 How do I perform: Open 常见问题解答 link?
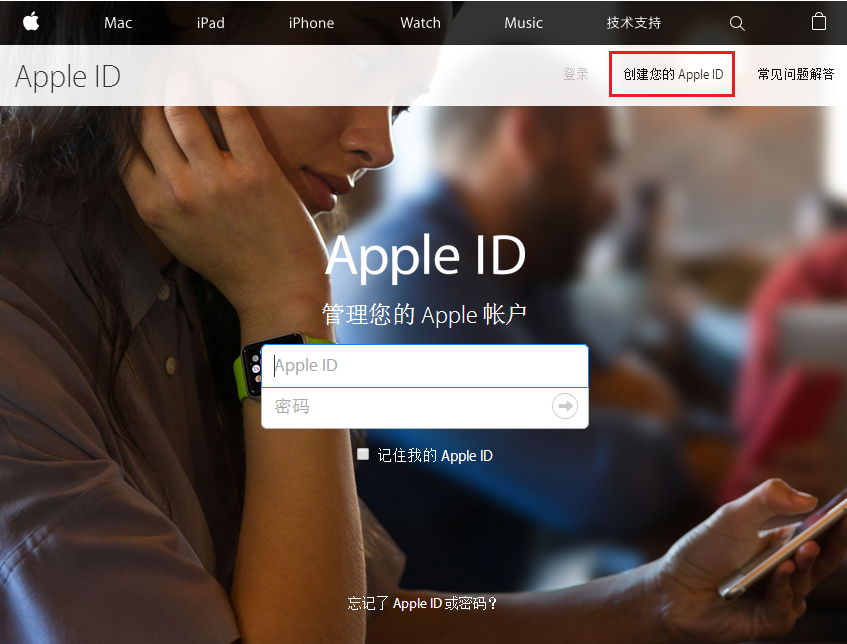796,75
